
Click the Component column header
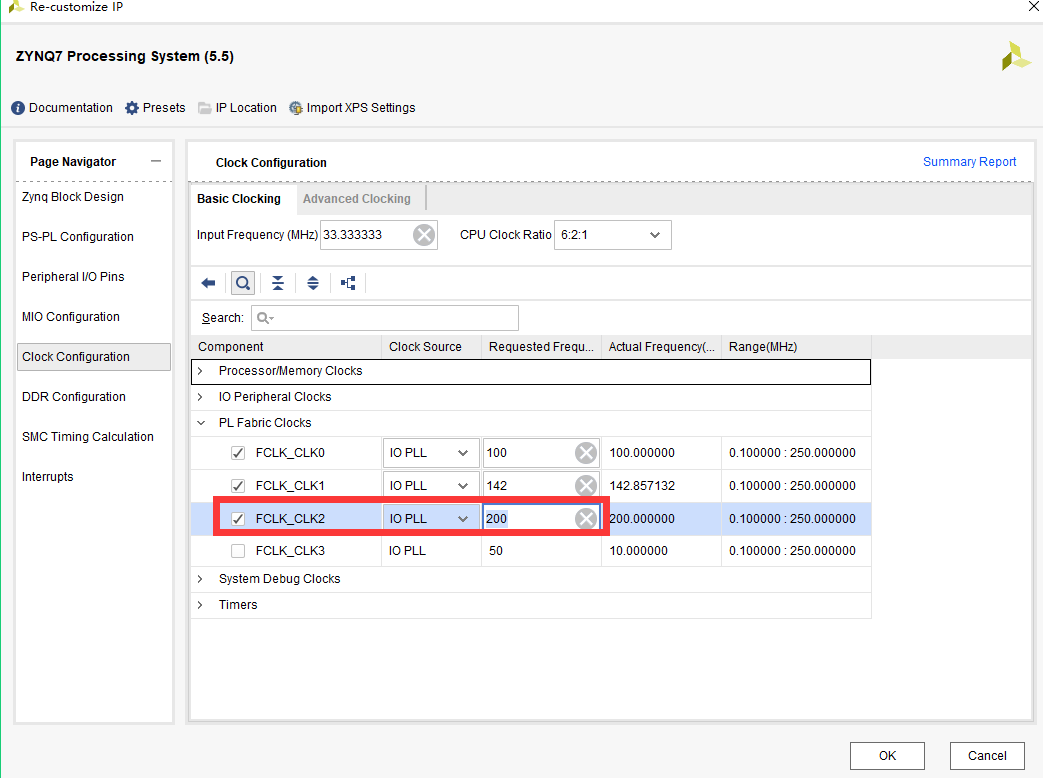286,346
